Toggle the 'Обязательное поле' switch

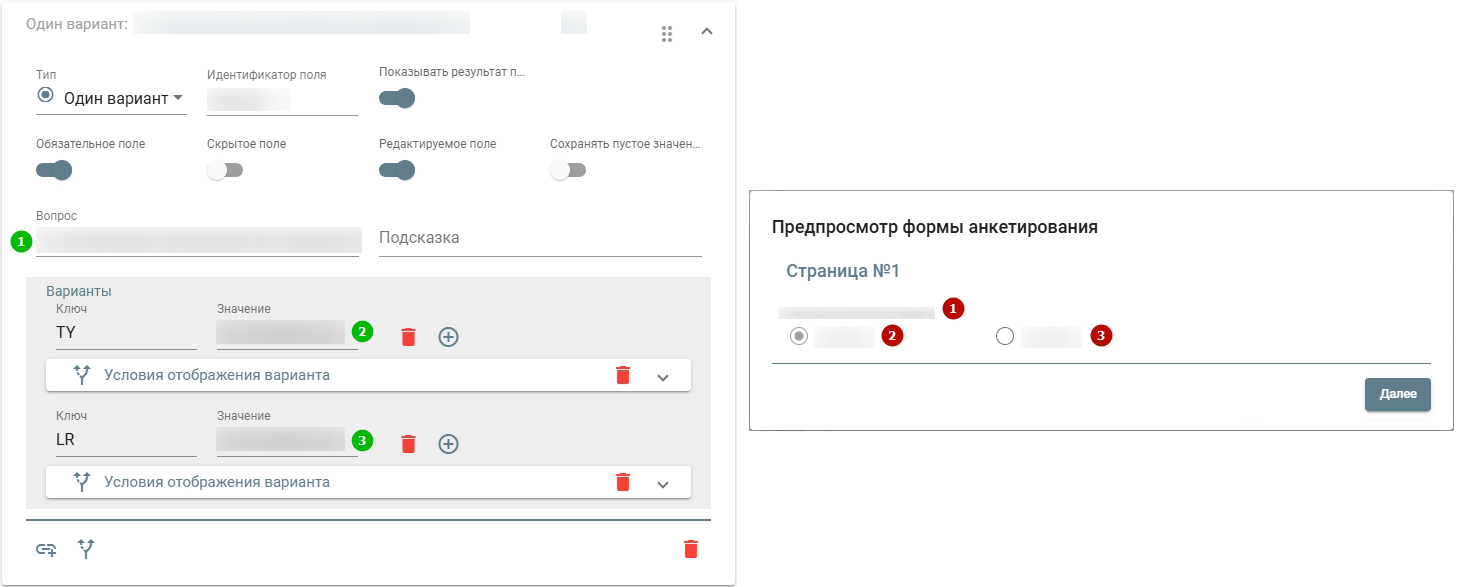pyautogui.click(x=54, y=170)
